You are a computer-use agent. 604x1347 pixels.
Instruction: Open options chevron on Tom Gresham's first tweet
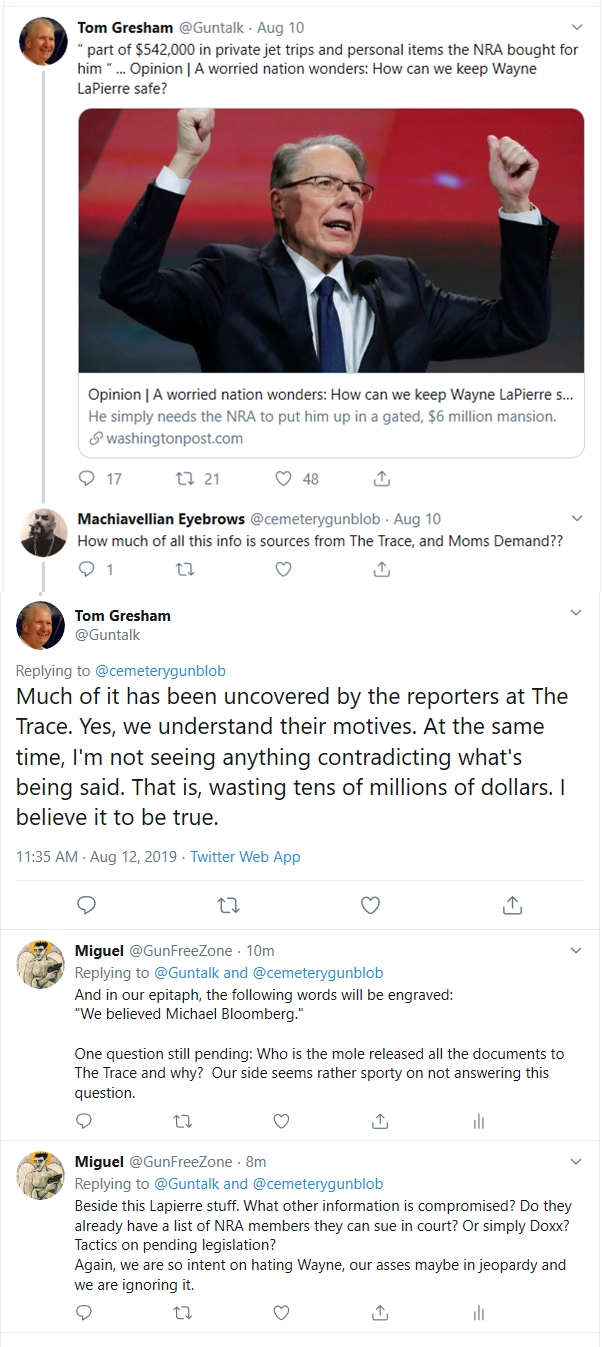pyautogui.click(x=576, y=27)
